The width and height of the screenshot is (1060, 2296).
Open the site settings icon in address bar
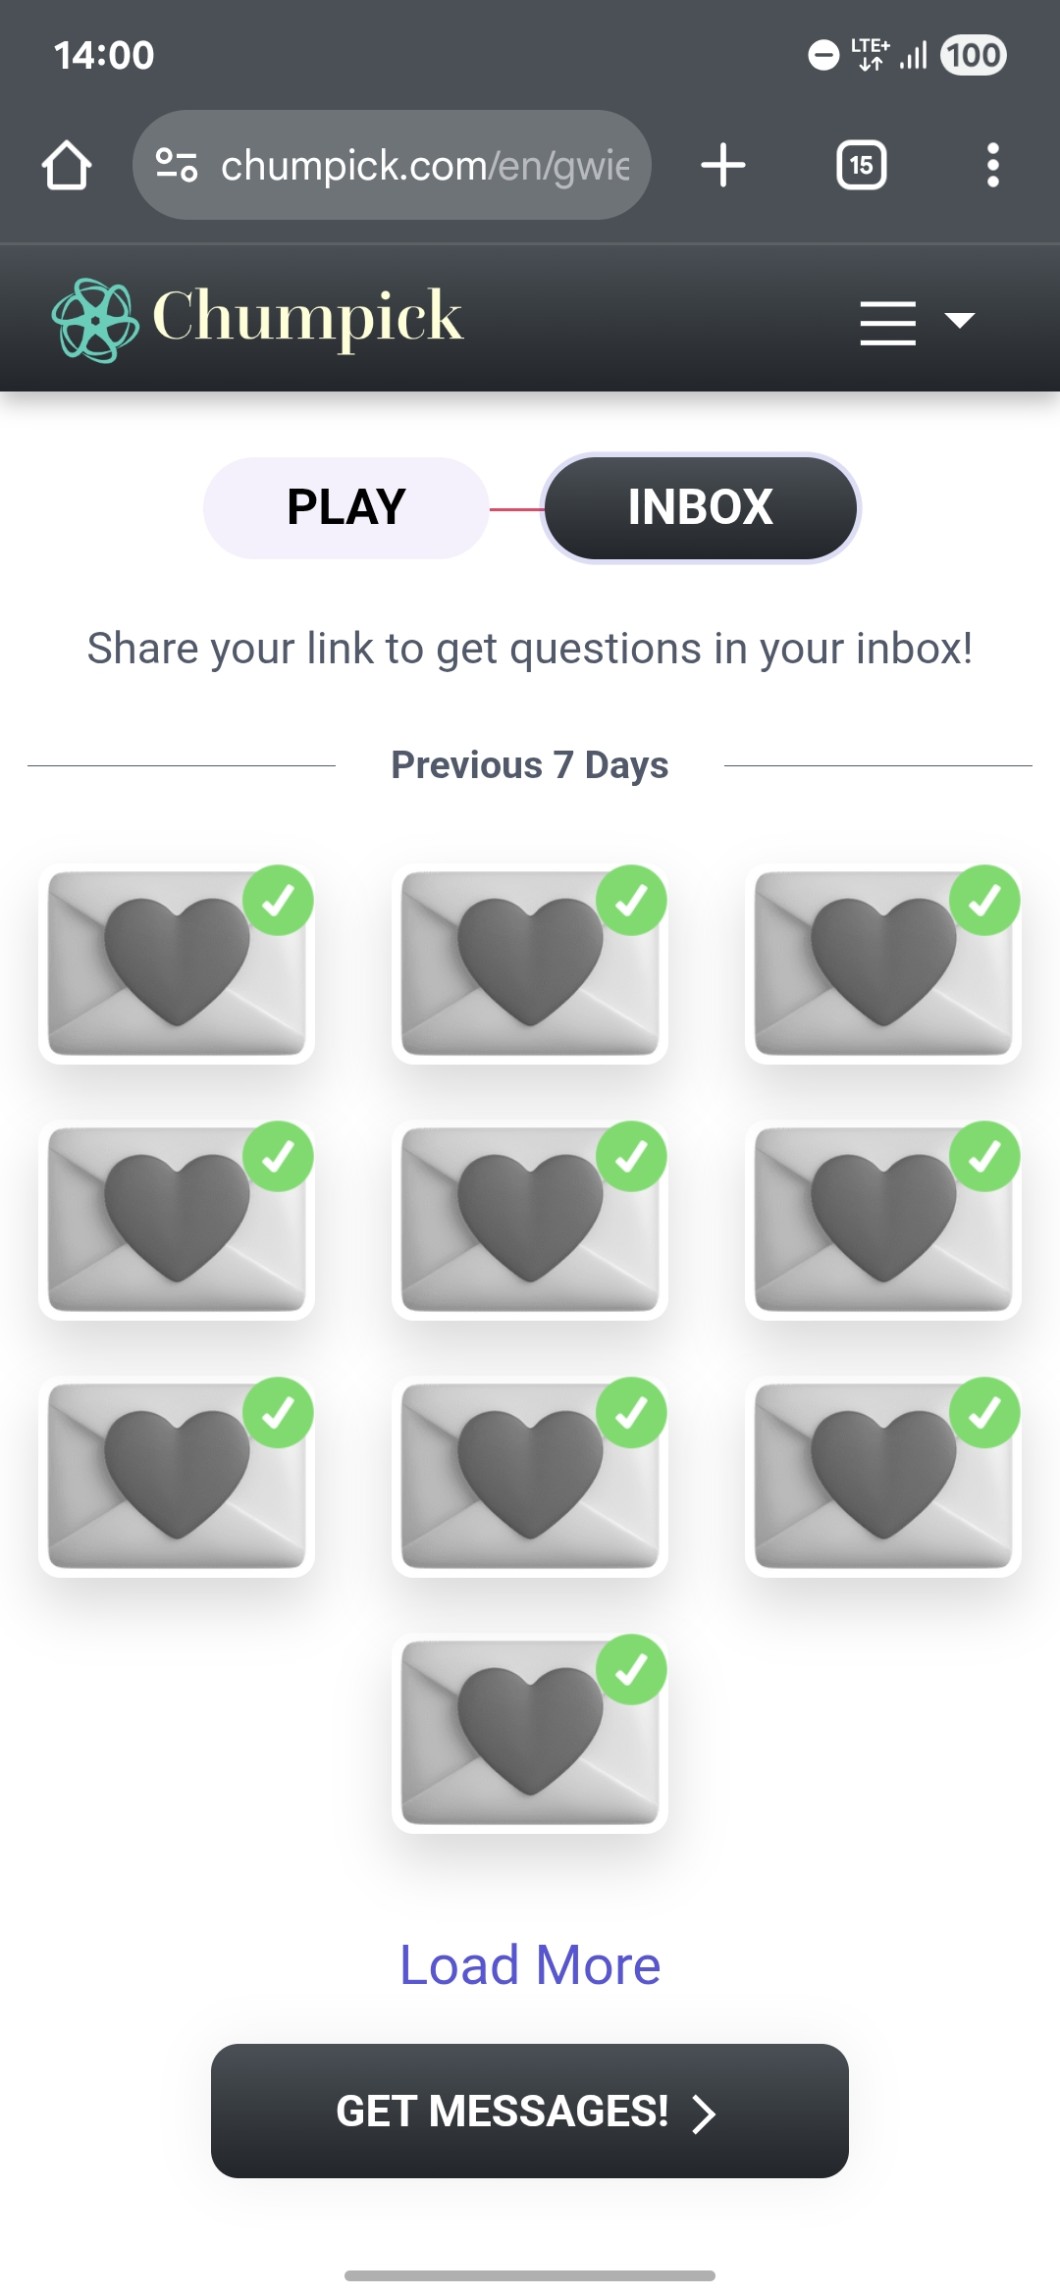pos(177,165)
